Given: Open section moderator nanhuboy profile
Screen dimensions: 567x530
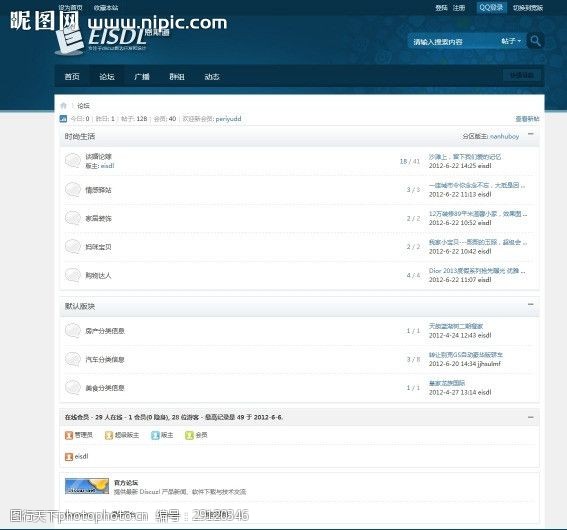Looking at the screenshot, I should pos(504,136).
